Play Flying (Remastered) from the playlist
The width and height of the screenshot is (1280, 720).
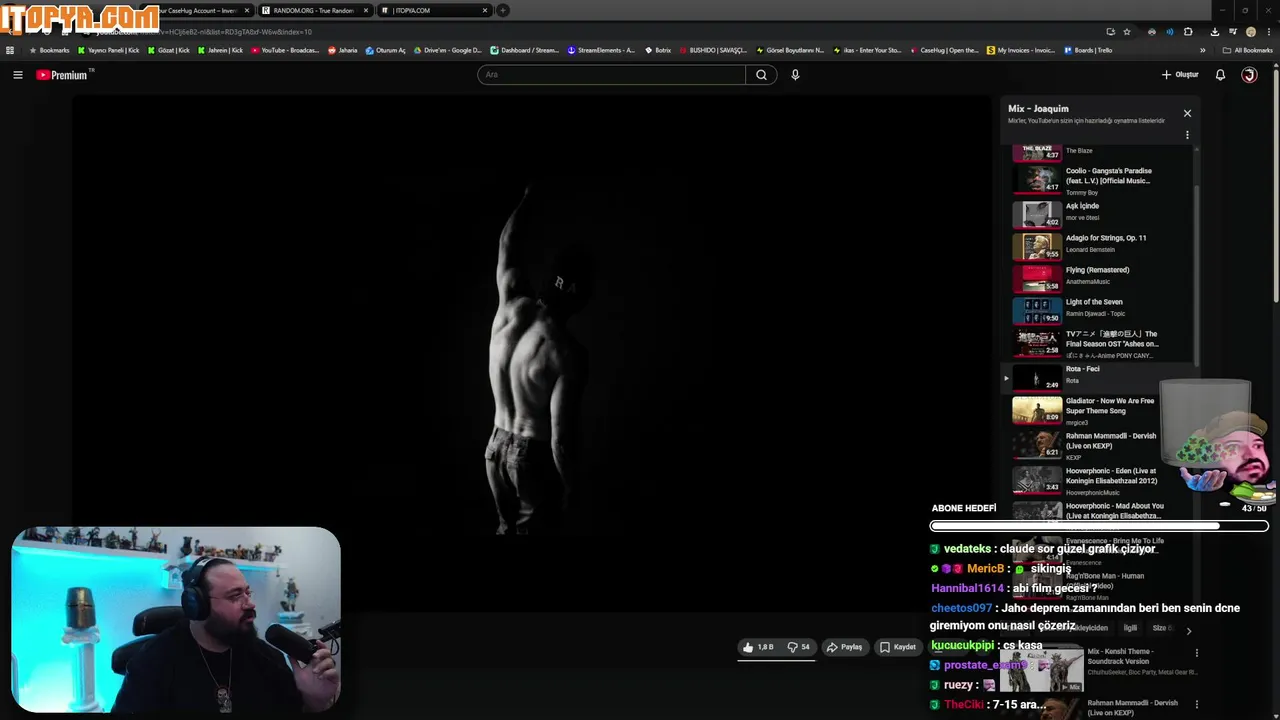(x=1102, y=277)
